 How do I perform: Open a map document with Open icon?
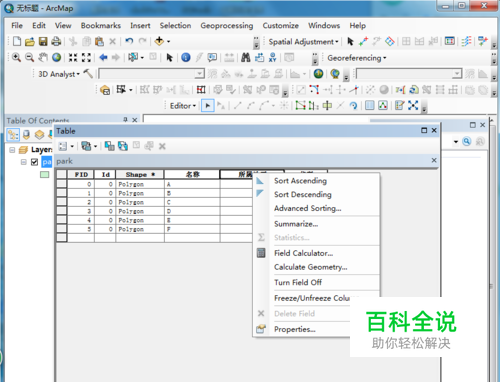[x=30, y=41]
